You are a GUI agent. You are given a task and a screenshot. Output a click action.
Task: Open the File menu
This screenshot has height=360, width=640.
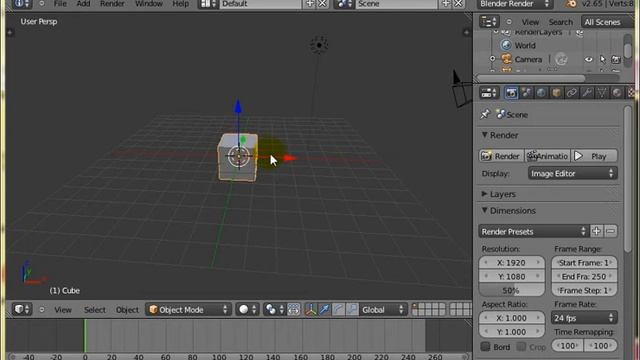[x=60, y=4]
